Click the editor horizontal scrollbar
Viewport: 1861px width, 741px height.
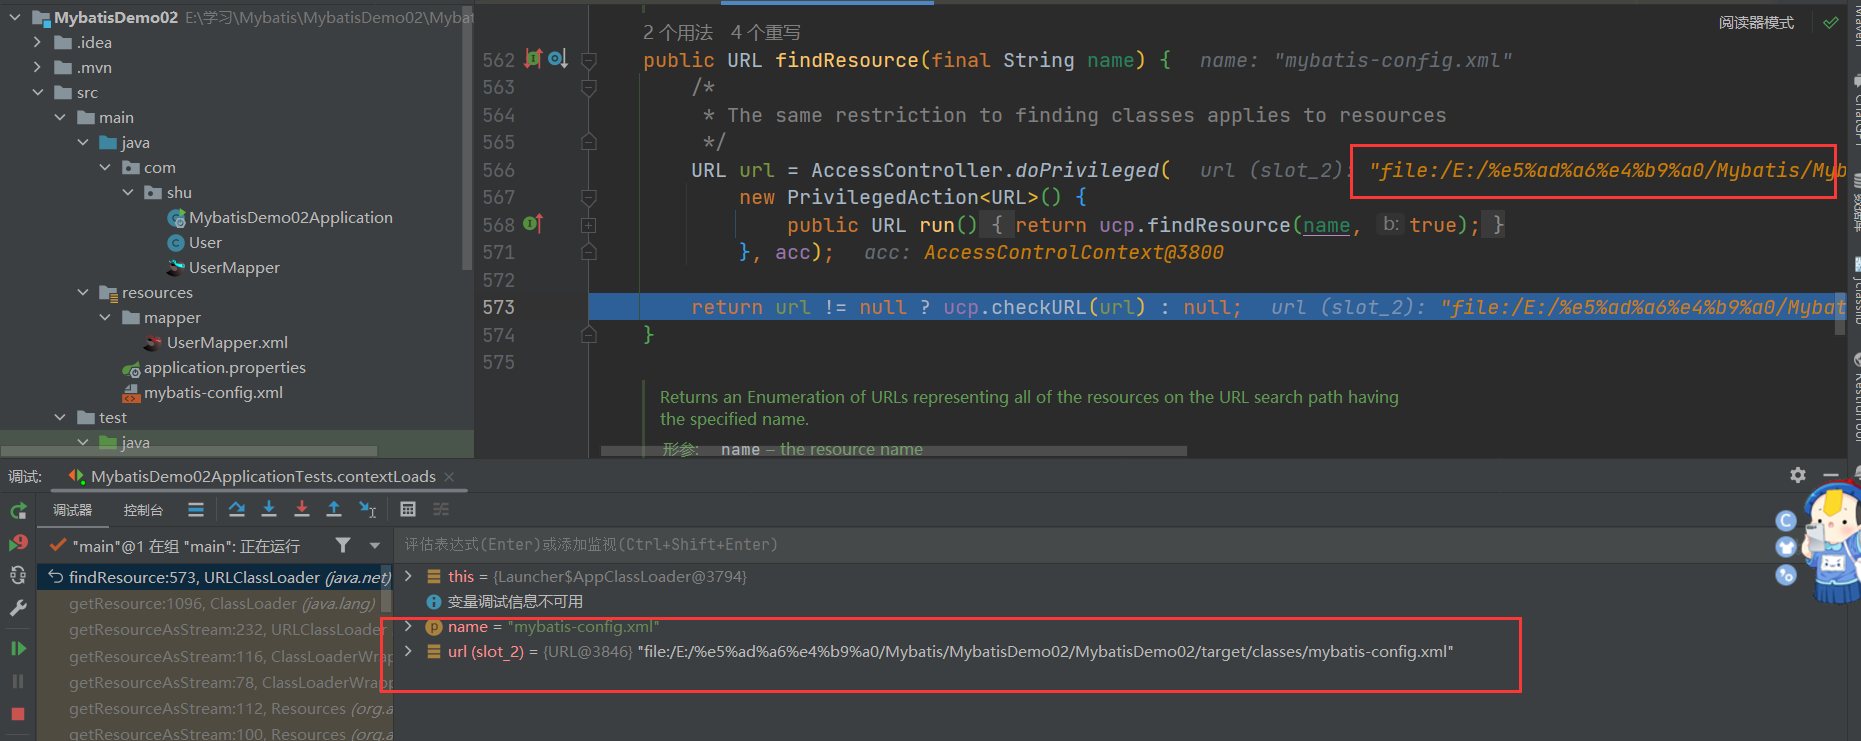tap(894, 451)
